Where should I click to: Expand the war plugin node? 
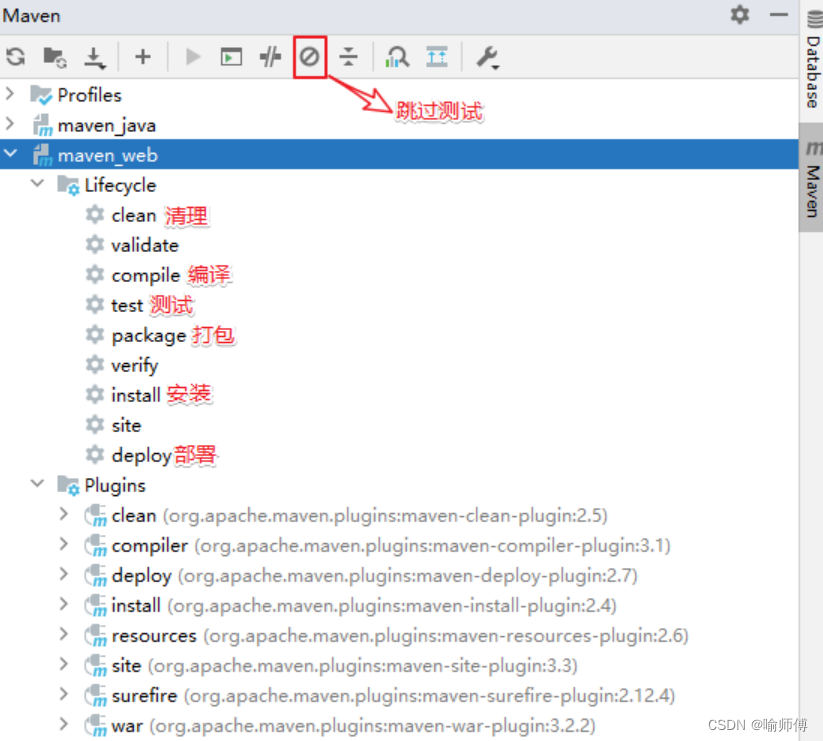tap(64, 724)
